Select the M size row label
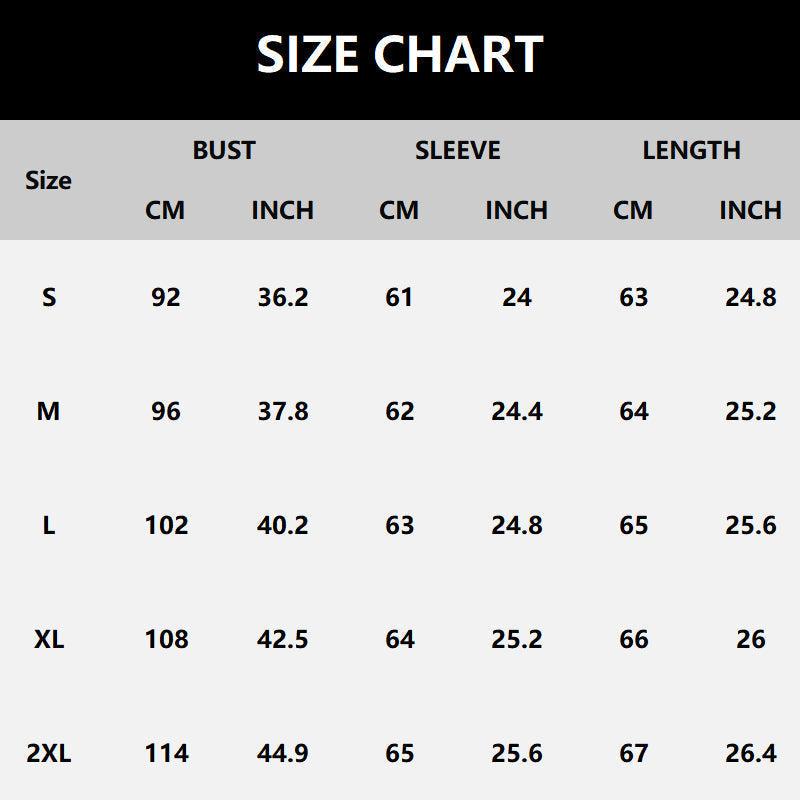This screenshot has width=800, height=800. tap(48, 411)
